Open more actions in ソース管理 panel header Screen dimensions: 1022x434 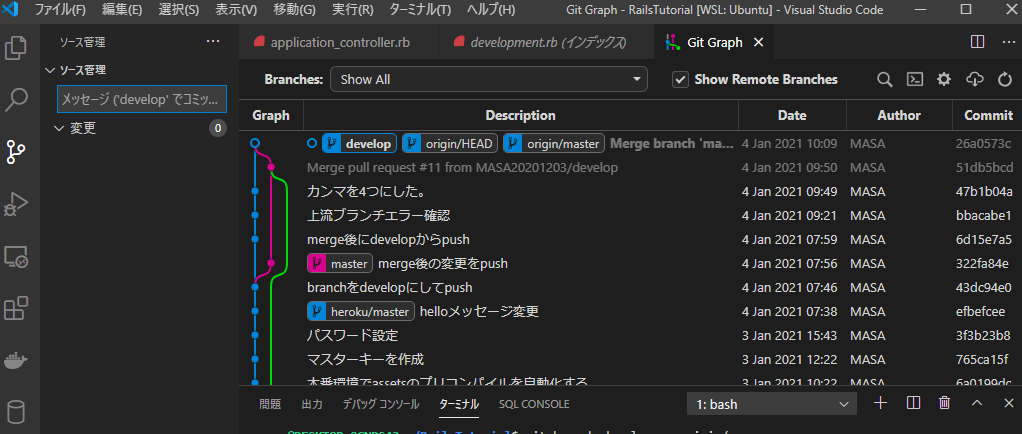coord(213,42)
